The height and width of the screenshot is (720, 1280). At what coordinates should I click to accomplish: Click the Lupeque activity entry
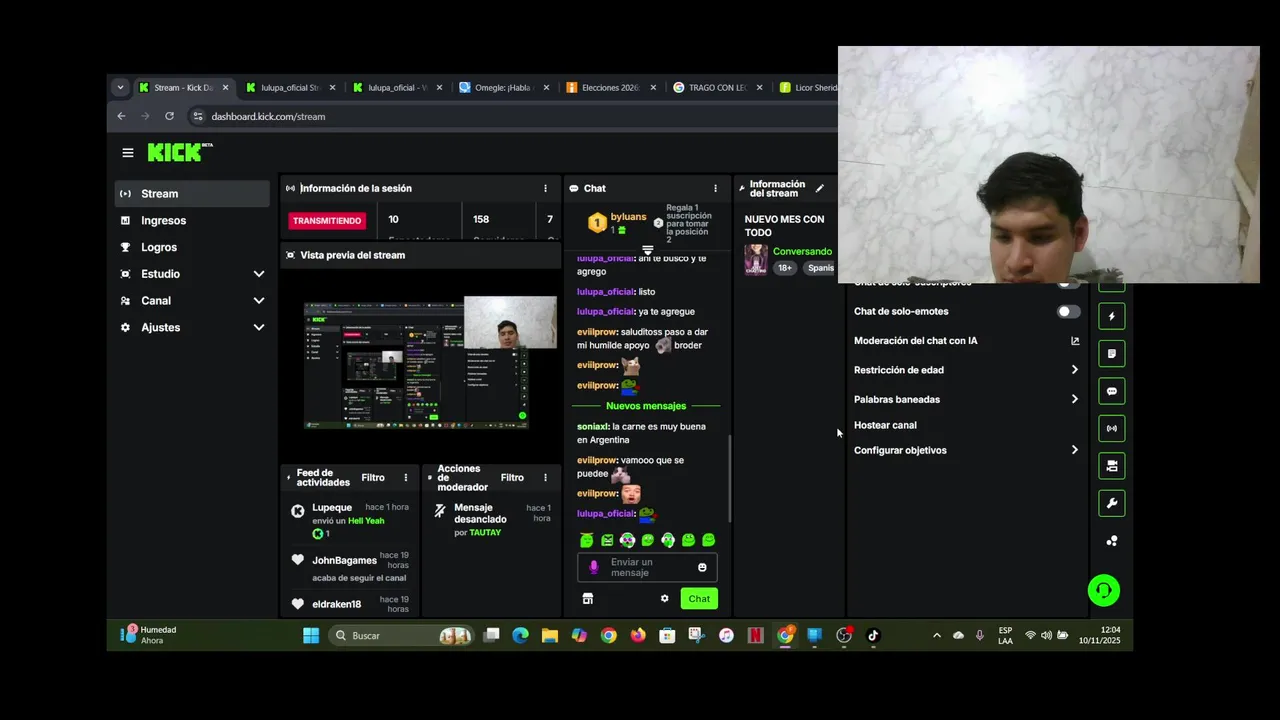[349, 520]
